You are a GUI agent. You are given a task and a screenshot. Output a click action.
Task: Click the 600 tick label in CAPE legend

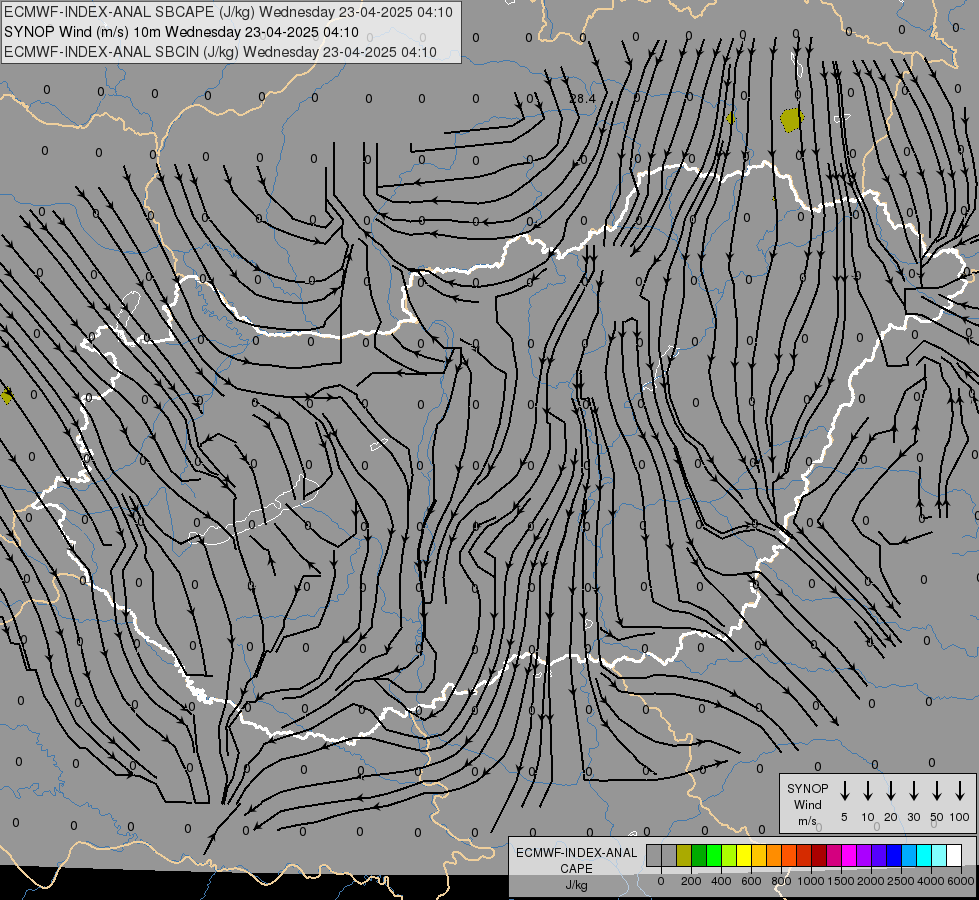pyautogui.click(x=751, y=881)
